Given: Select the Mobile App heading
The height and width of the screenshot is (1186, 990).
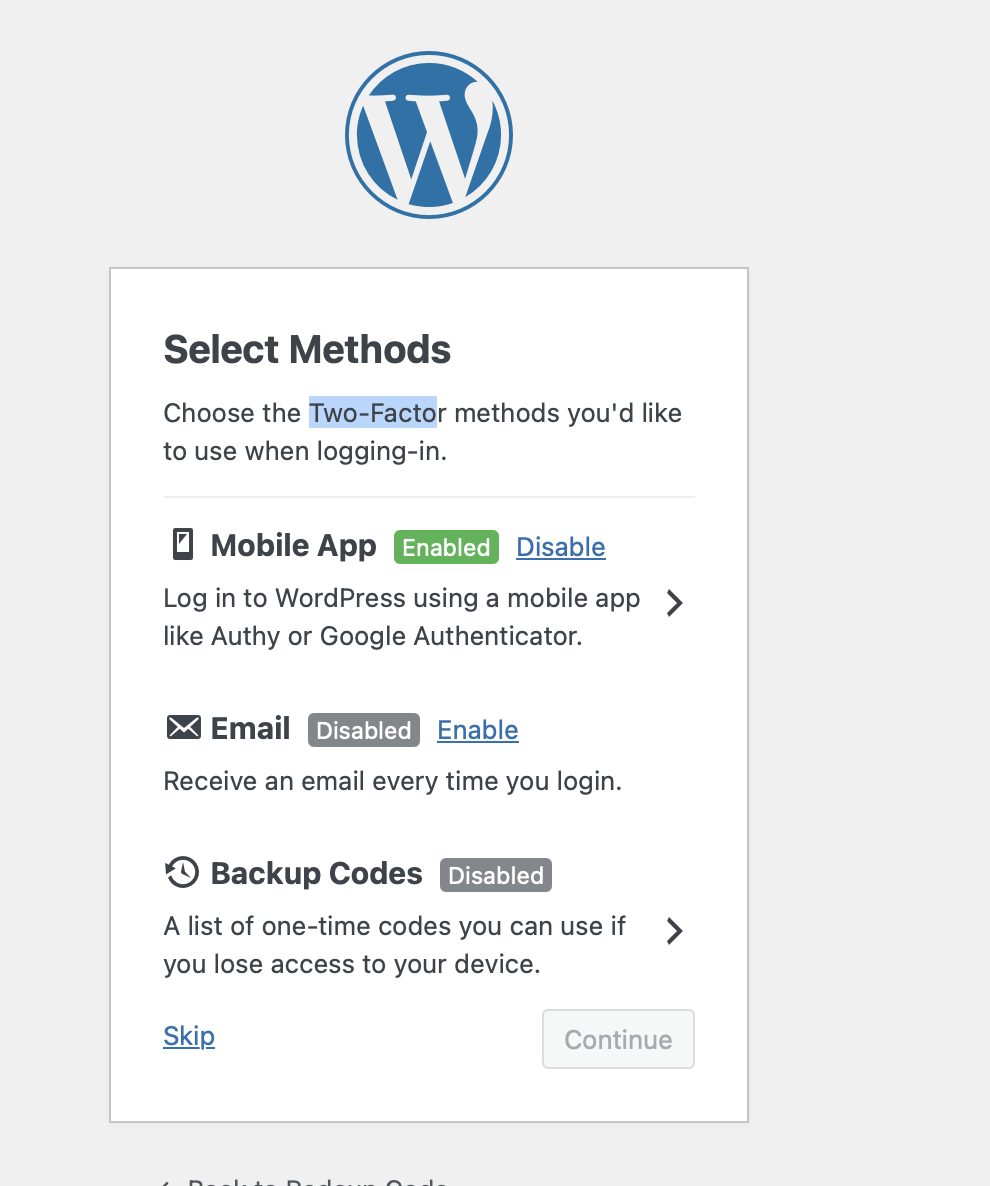Looking at the screenshot, I should coord(293,545).
